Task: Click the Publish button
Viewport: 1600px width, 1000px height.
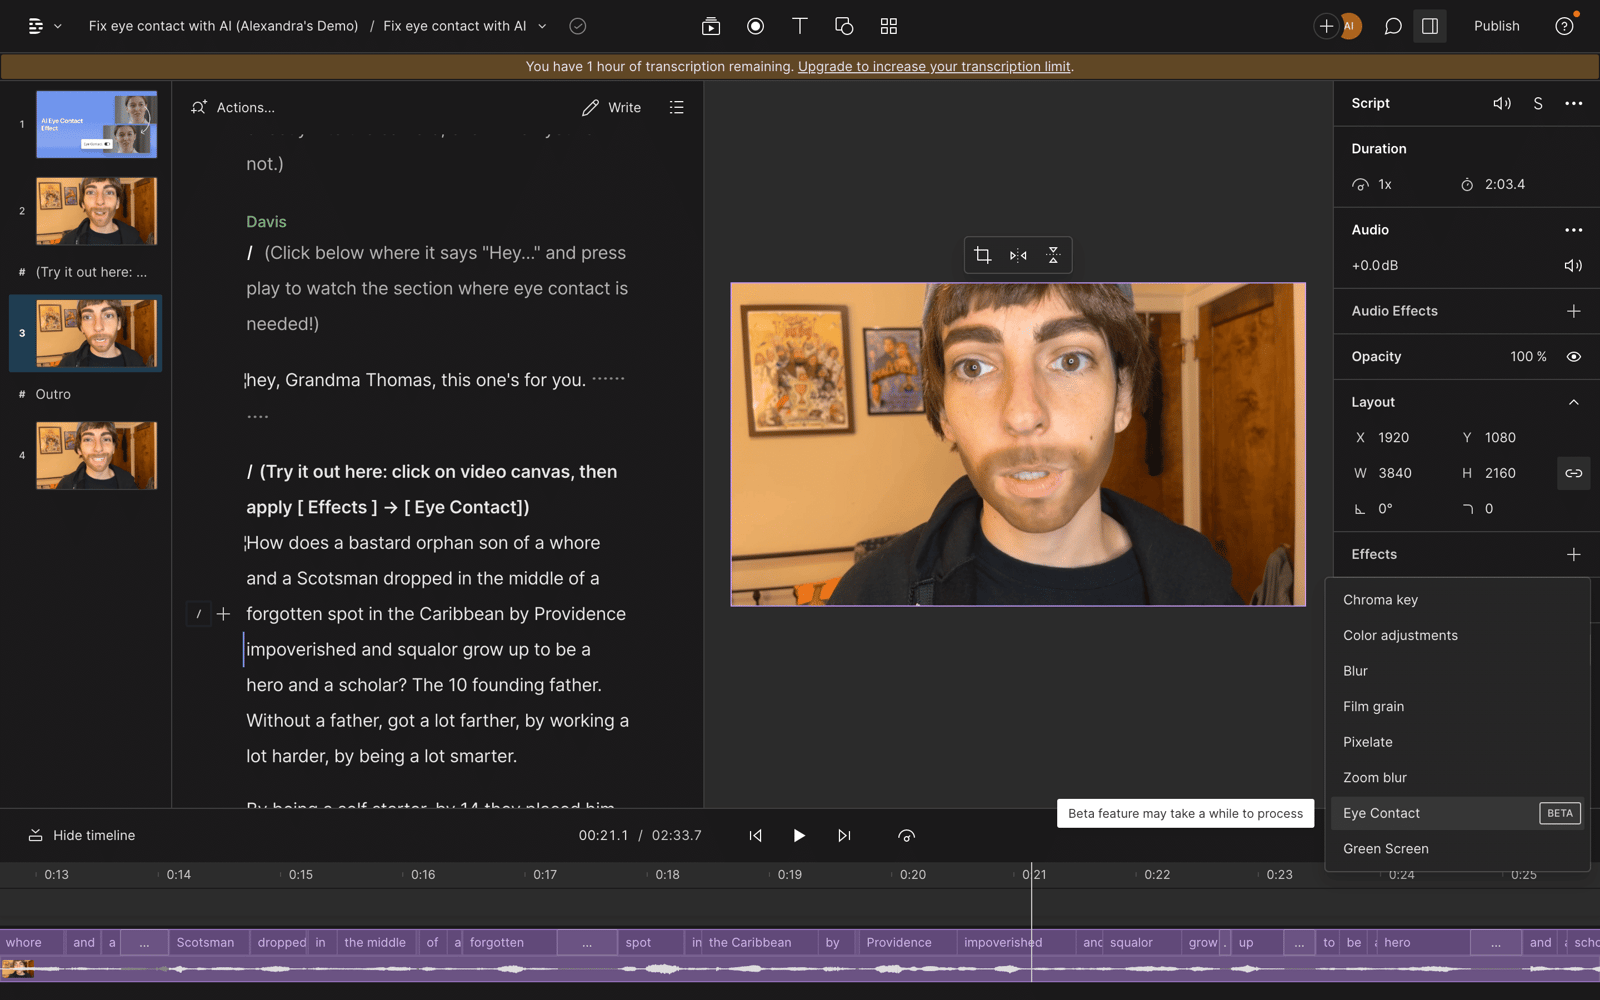Action: [1496, 26]
